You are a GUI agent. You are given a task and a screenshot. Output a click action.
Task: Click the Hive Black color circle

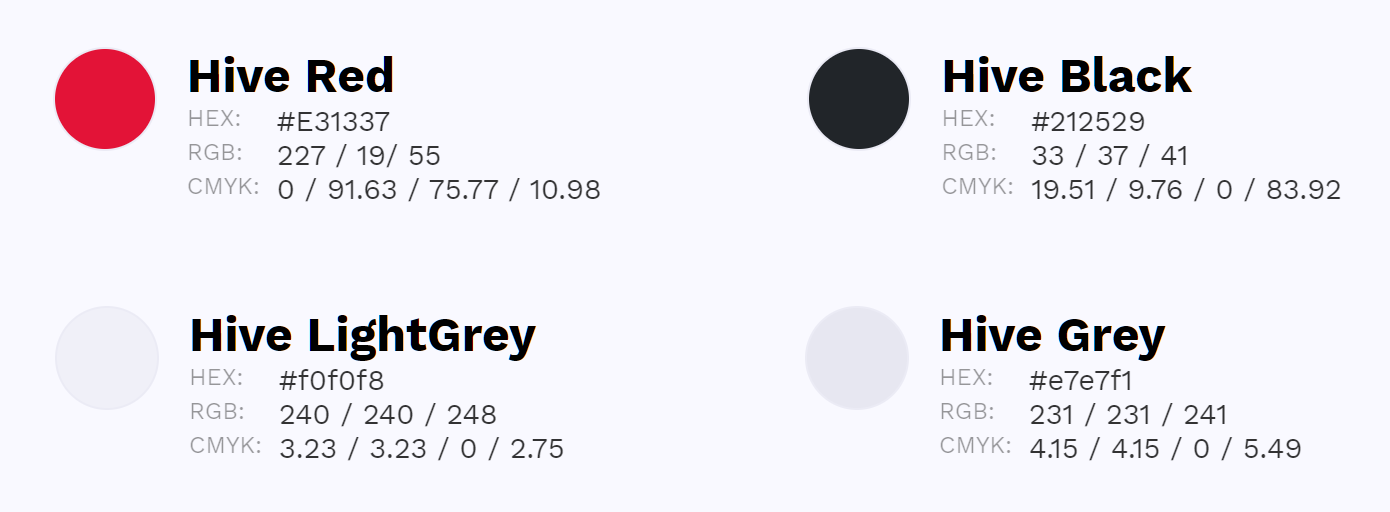click(x=859, y=99)
